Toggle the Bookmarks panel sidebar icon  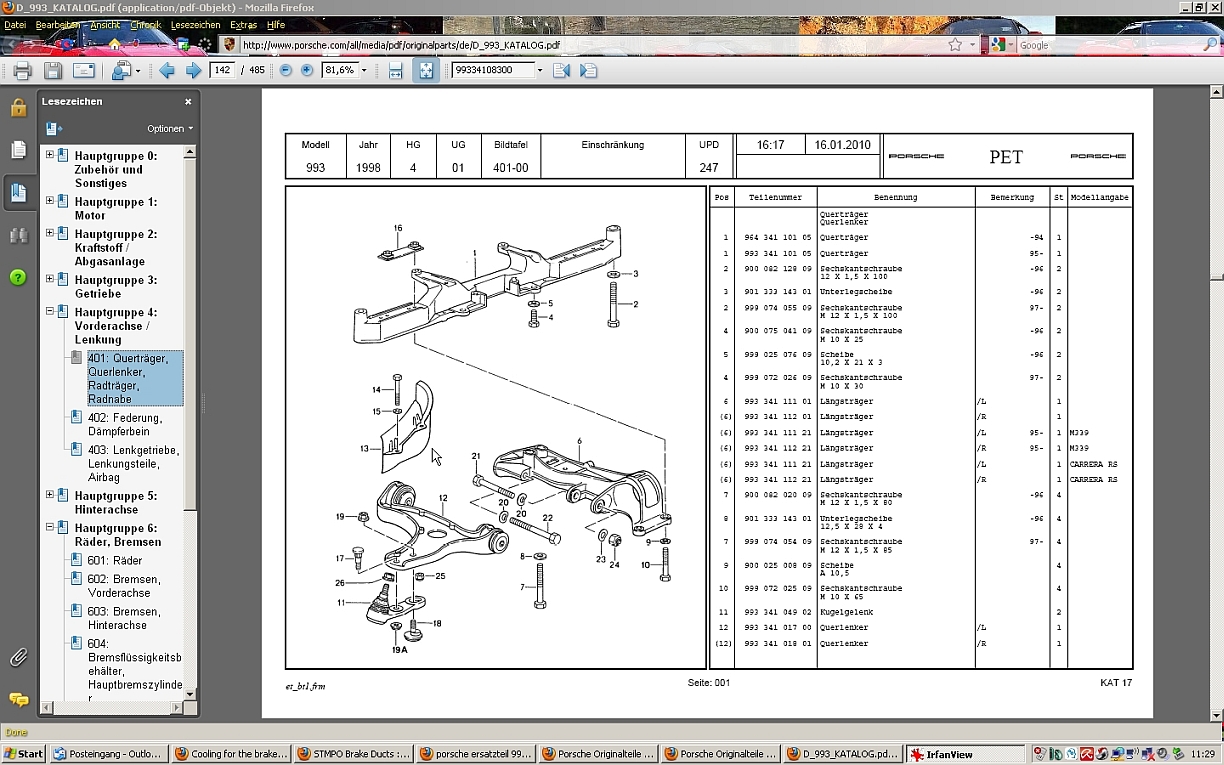pyautogui.click(x=19, y=193)
